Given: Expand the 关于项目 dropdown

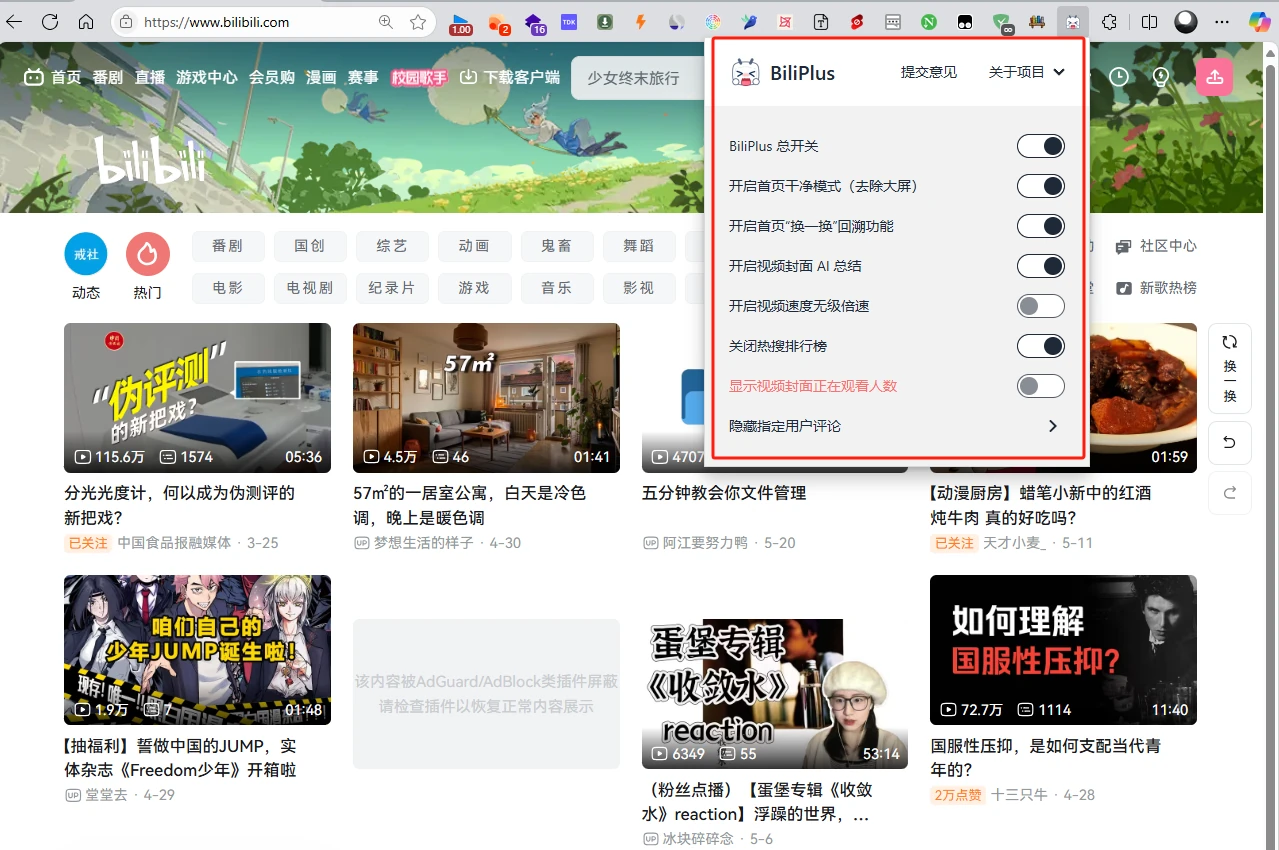Looking at the screenshot, I should point(1026,72).
